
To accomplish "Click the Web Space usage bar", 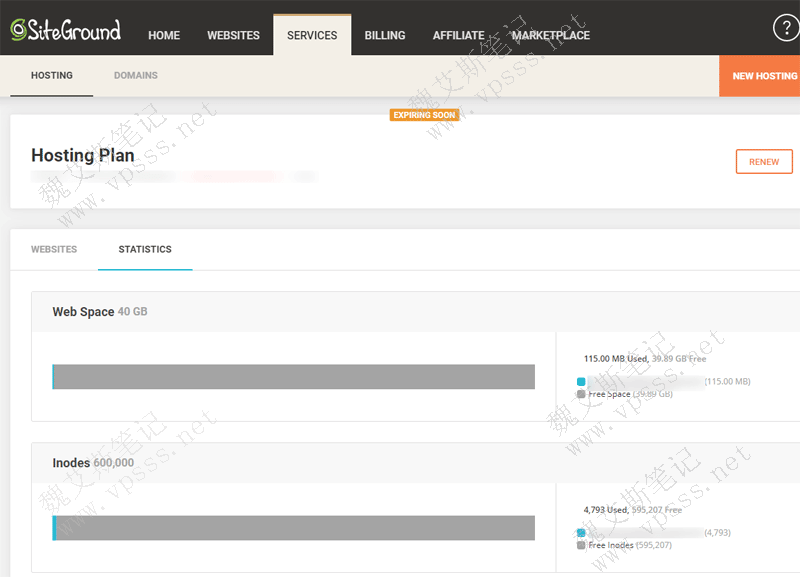I will coord(293,377).
